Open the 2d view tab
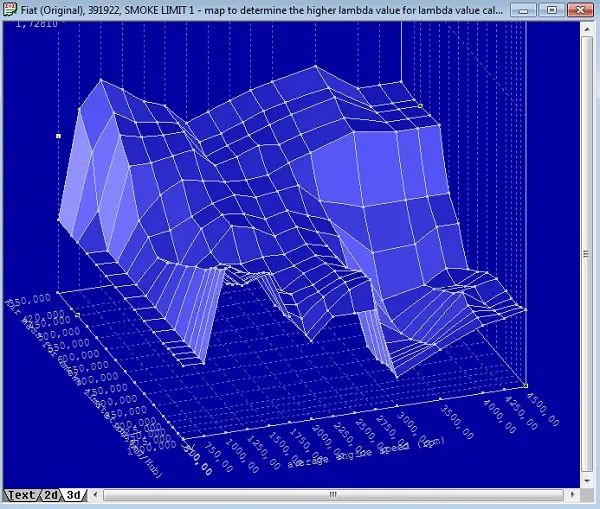600x509 pixels. tap(50, 495)
